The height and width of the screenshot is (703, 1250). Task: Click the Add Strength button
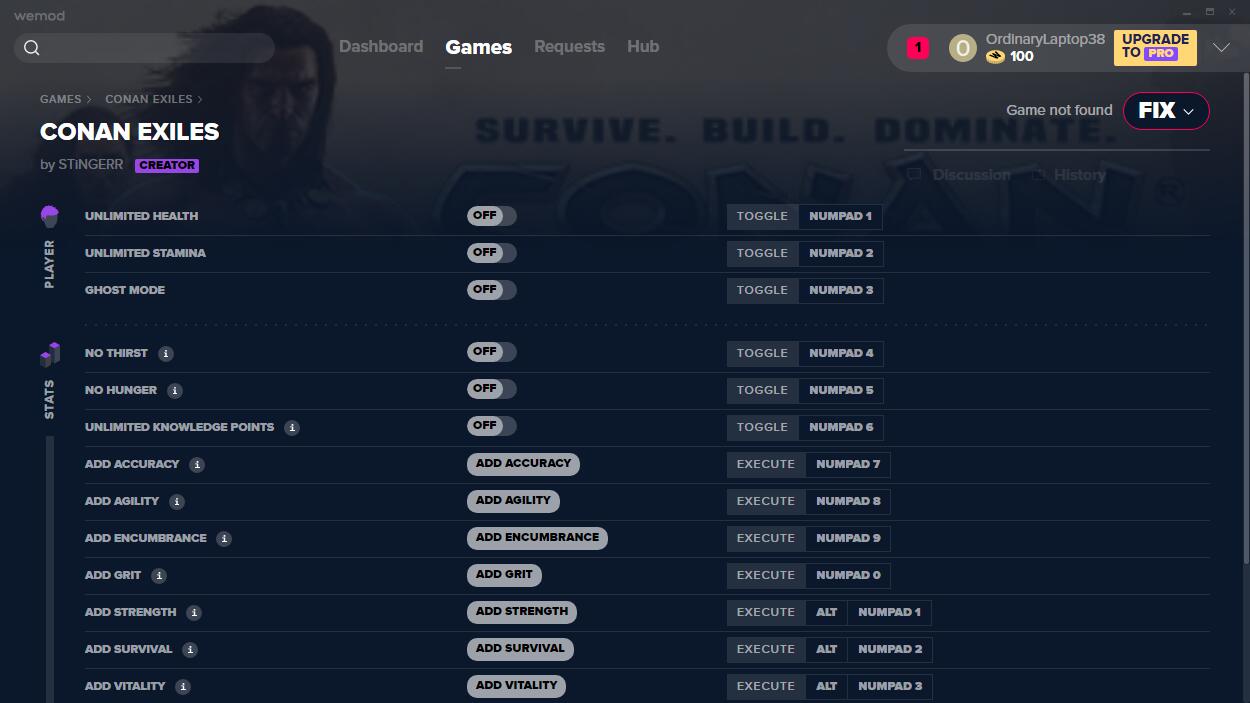point(522,612)
